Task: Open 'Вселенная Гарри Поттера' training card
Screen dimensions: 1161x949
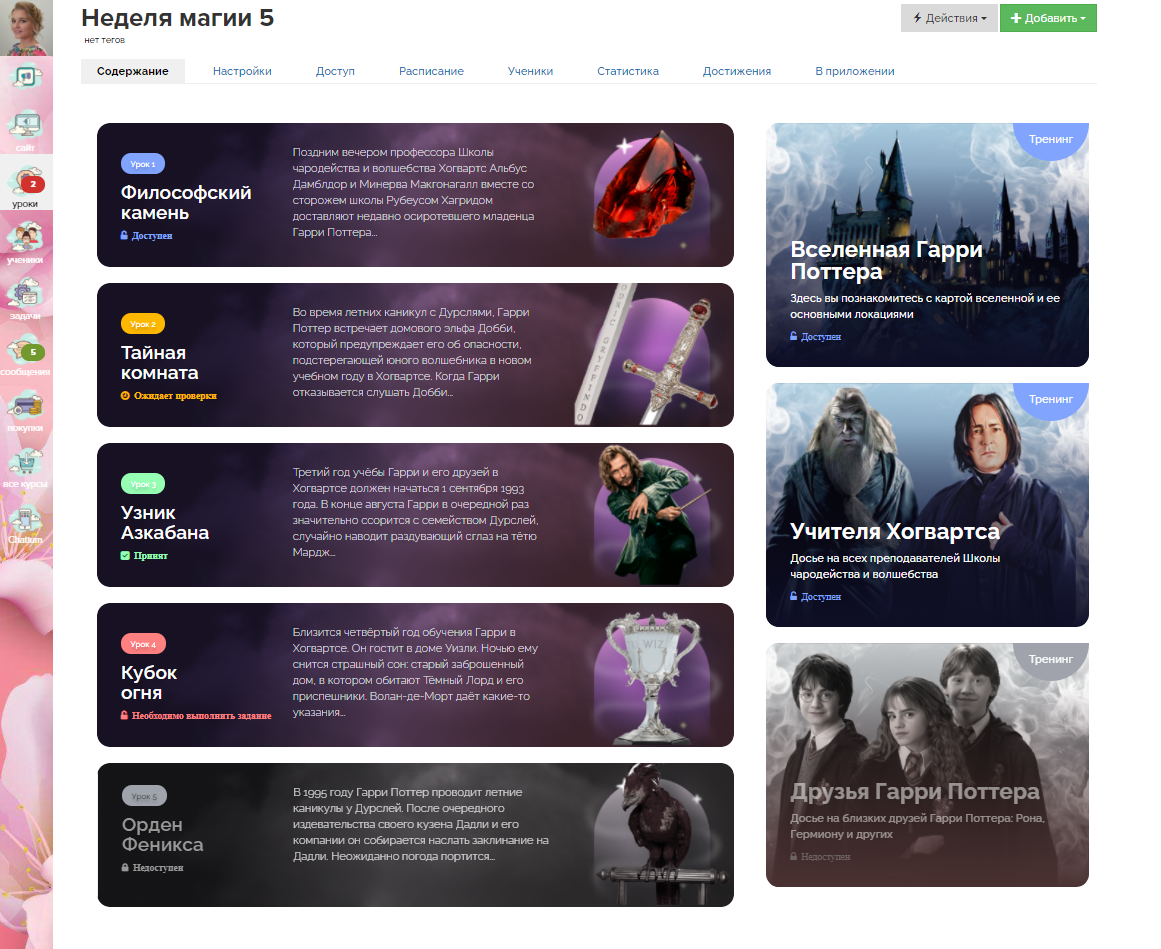Action: click(927, 245)
